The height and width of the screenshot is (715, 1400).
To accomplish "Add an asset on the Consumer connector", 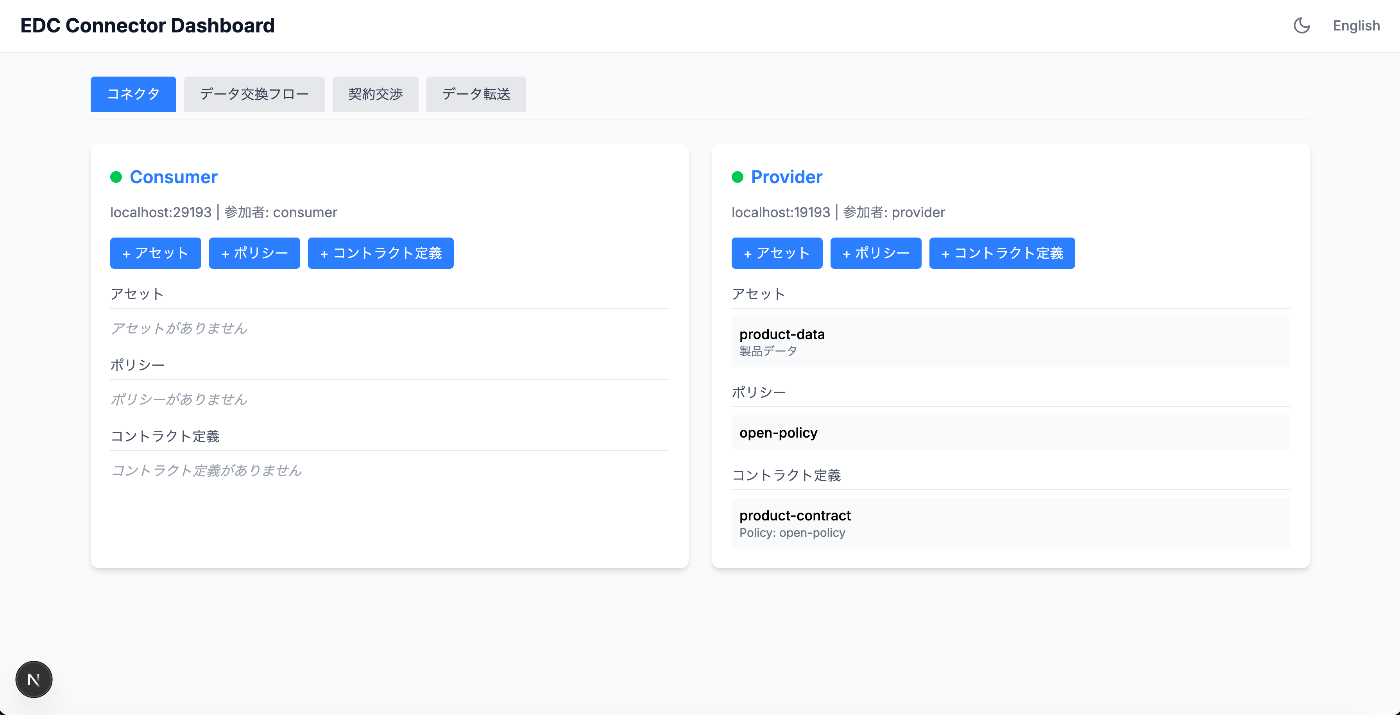I will point(155,253).
